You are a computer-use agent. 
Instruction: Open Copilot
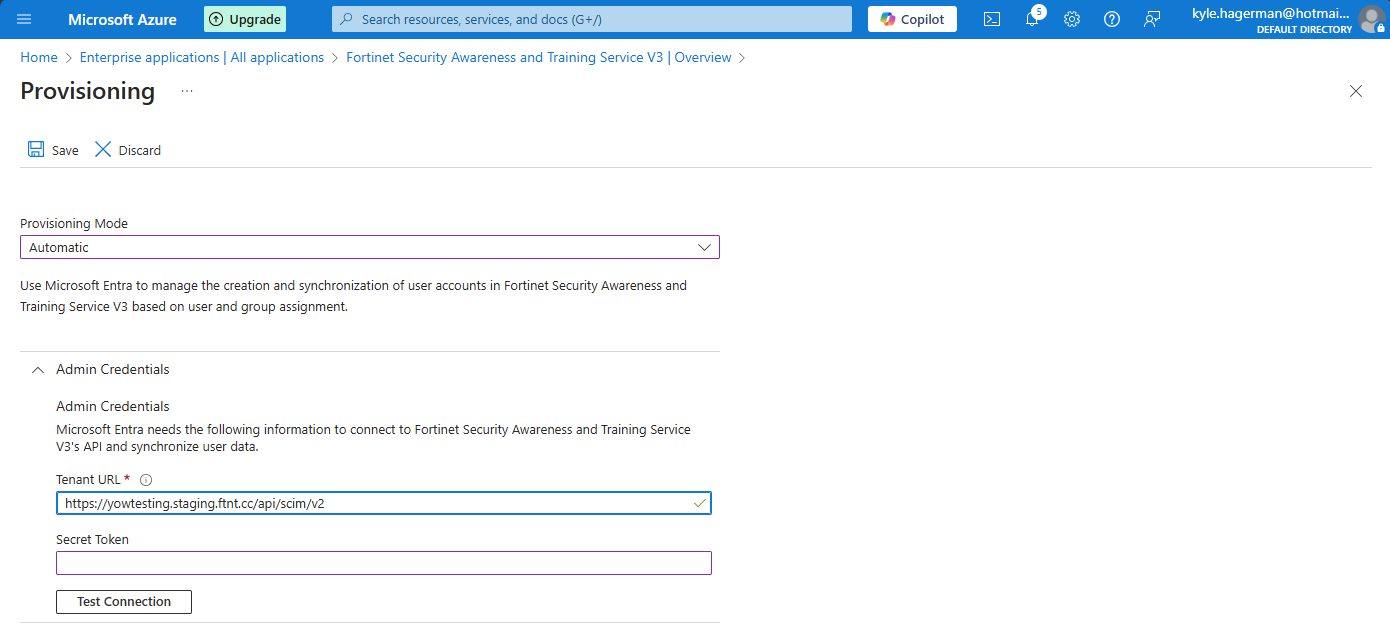912,19
